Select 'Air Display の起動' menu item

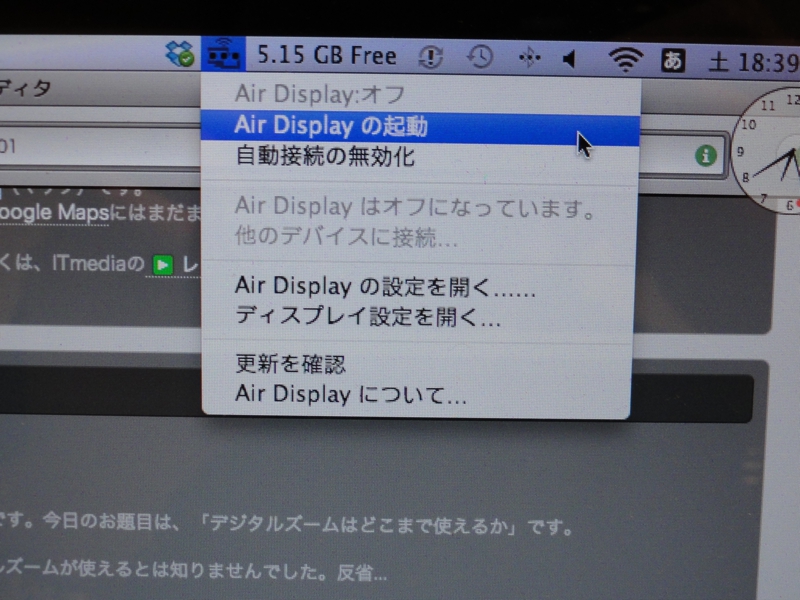click(x=420, y=126)
